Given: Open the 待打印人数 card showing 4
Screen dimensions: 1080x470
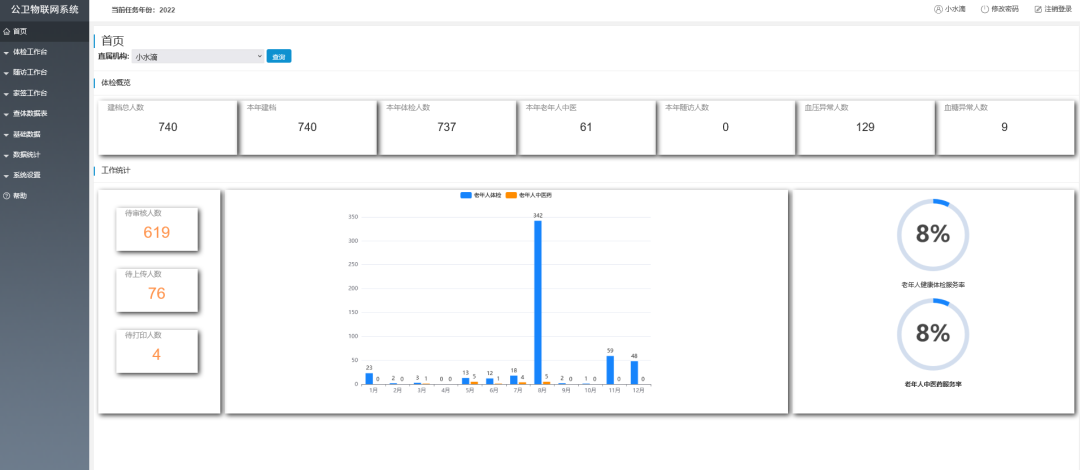Looking at the screenshot, I should [157, 351].
